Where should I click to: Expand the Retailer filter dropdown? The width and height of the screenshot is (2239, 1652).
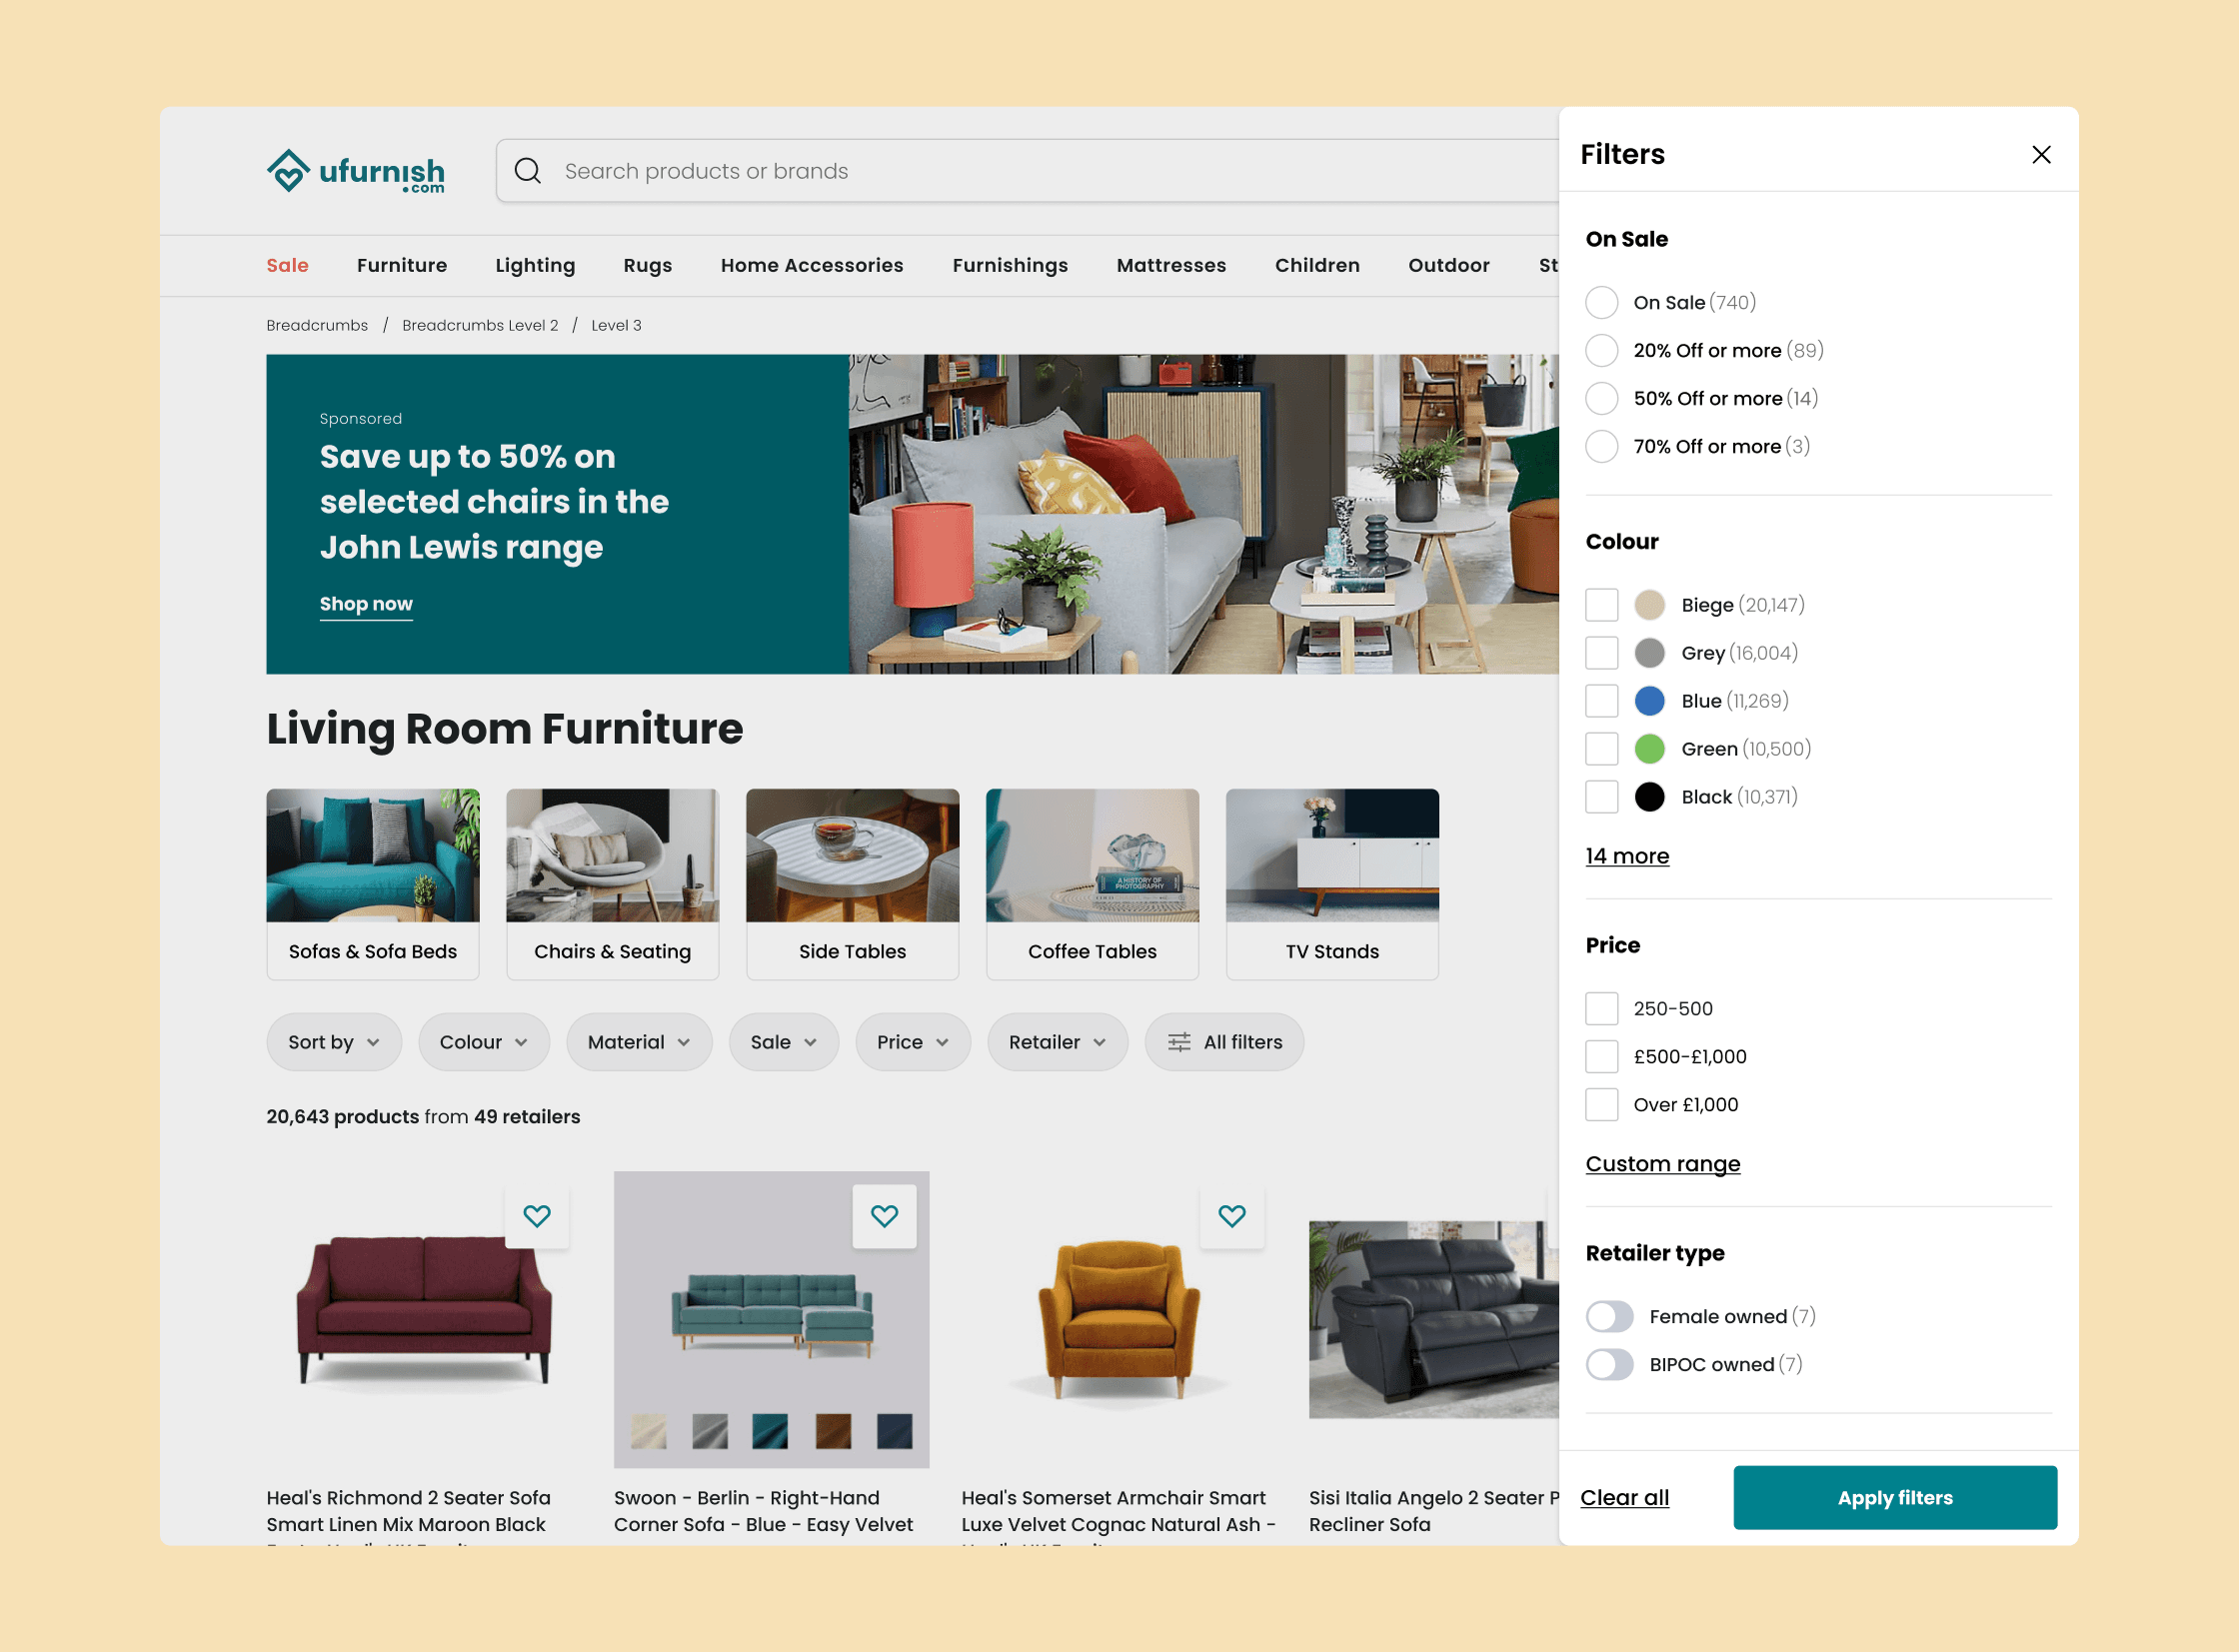click(x=1056, y=1042)
